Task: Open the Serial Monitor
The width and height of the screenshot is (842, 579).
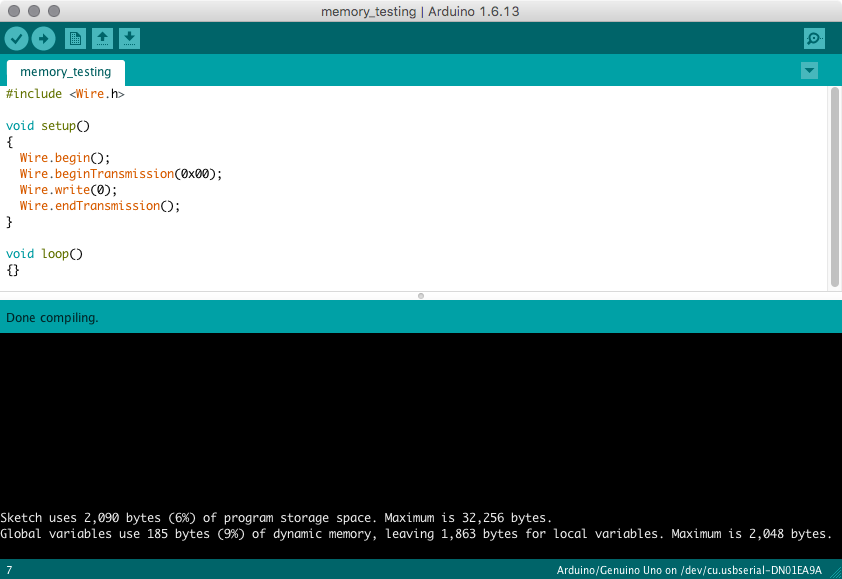Action: (814, 39)
